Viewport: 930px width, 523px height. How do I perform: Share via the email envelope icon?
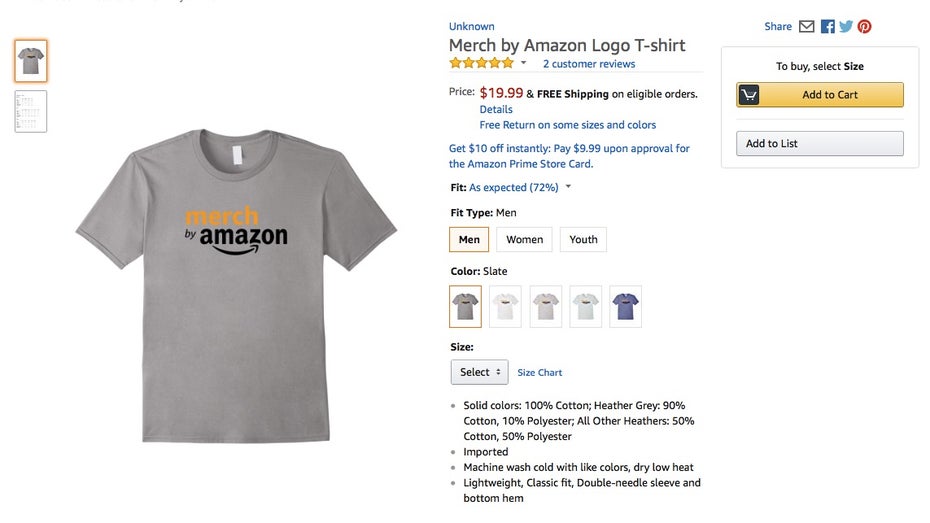tap(807, 27)
